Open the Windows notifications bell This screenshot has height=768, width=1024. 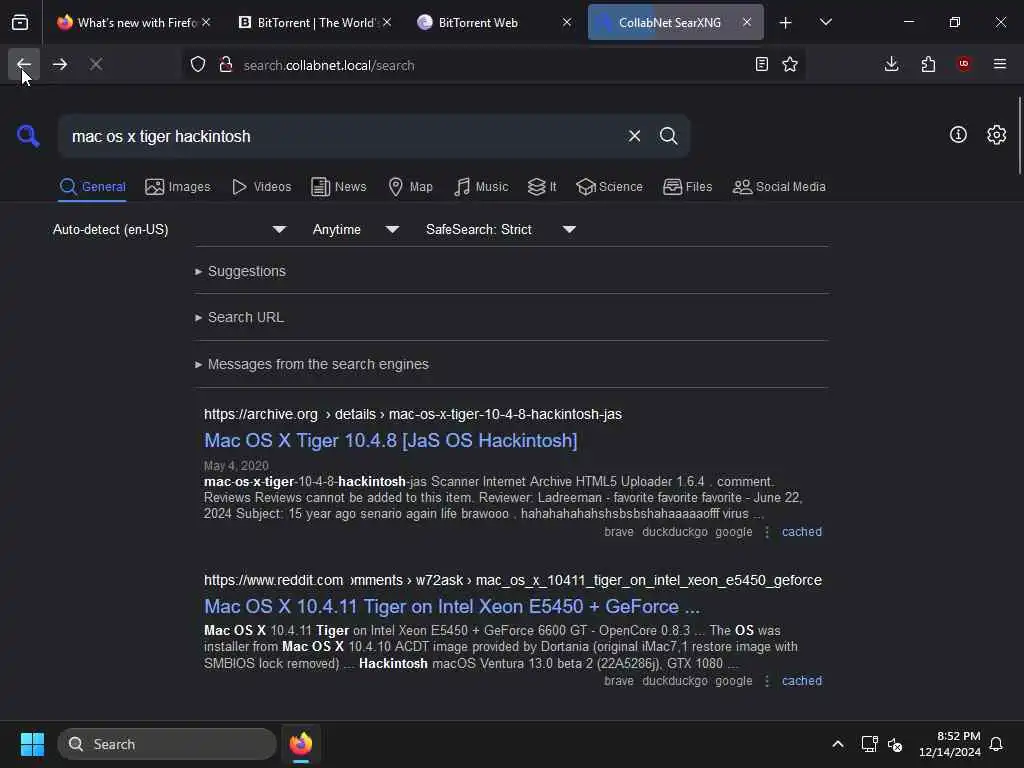coord(996,744)
